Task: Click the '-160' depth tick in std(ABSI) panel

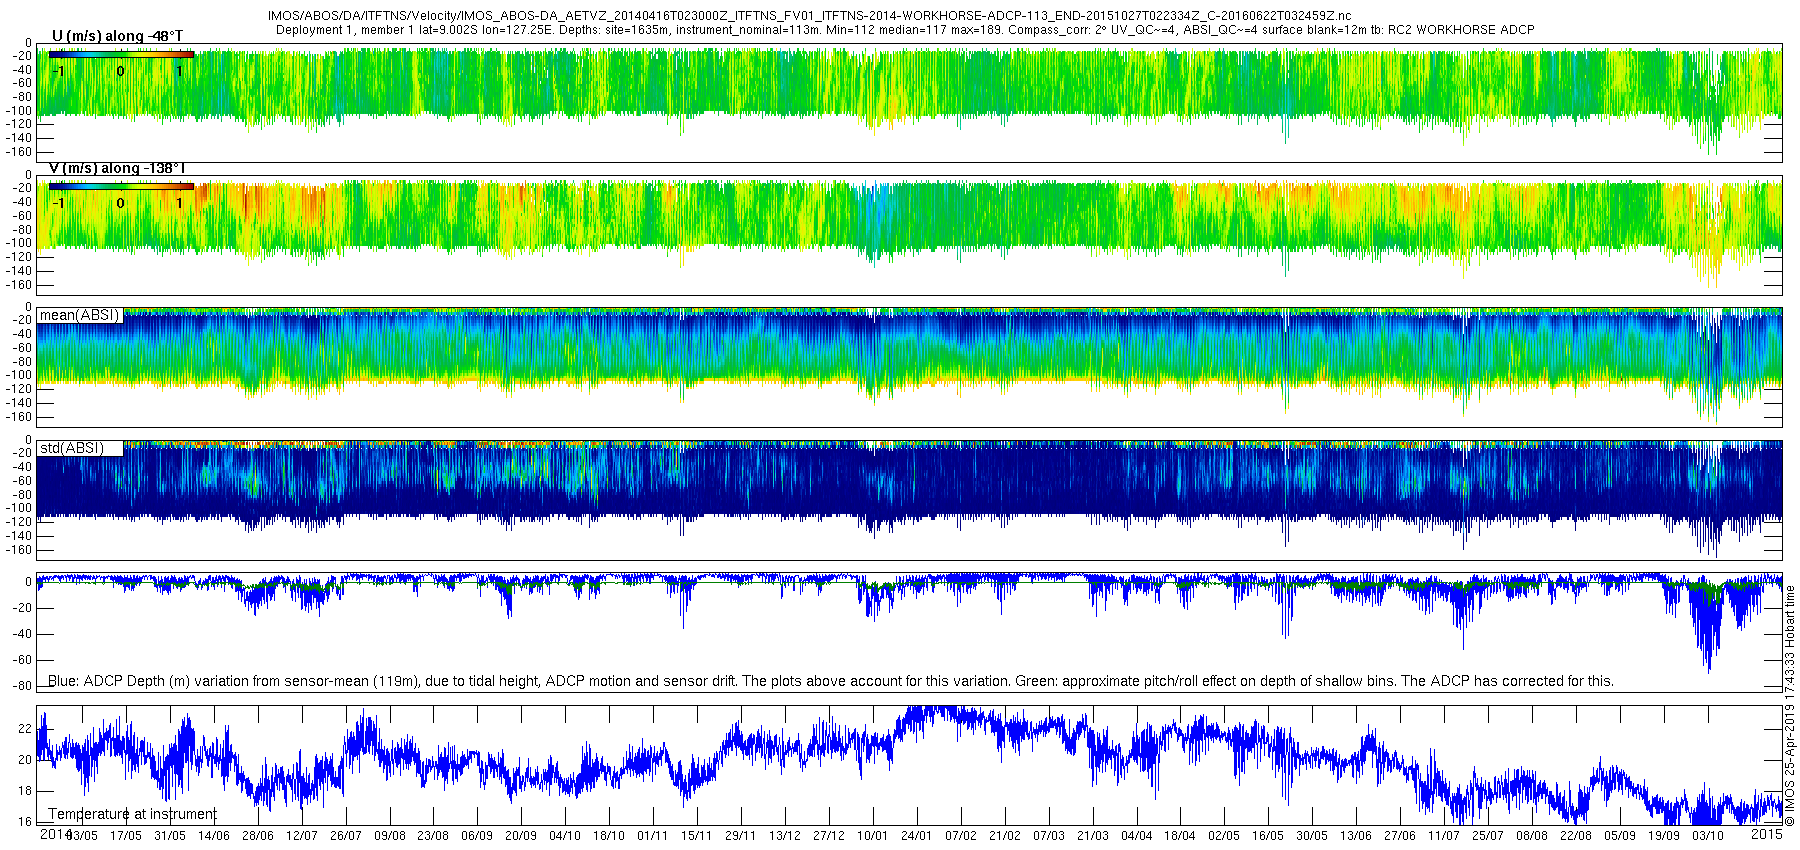Action: 19,550
